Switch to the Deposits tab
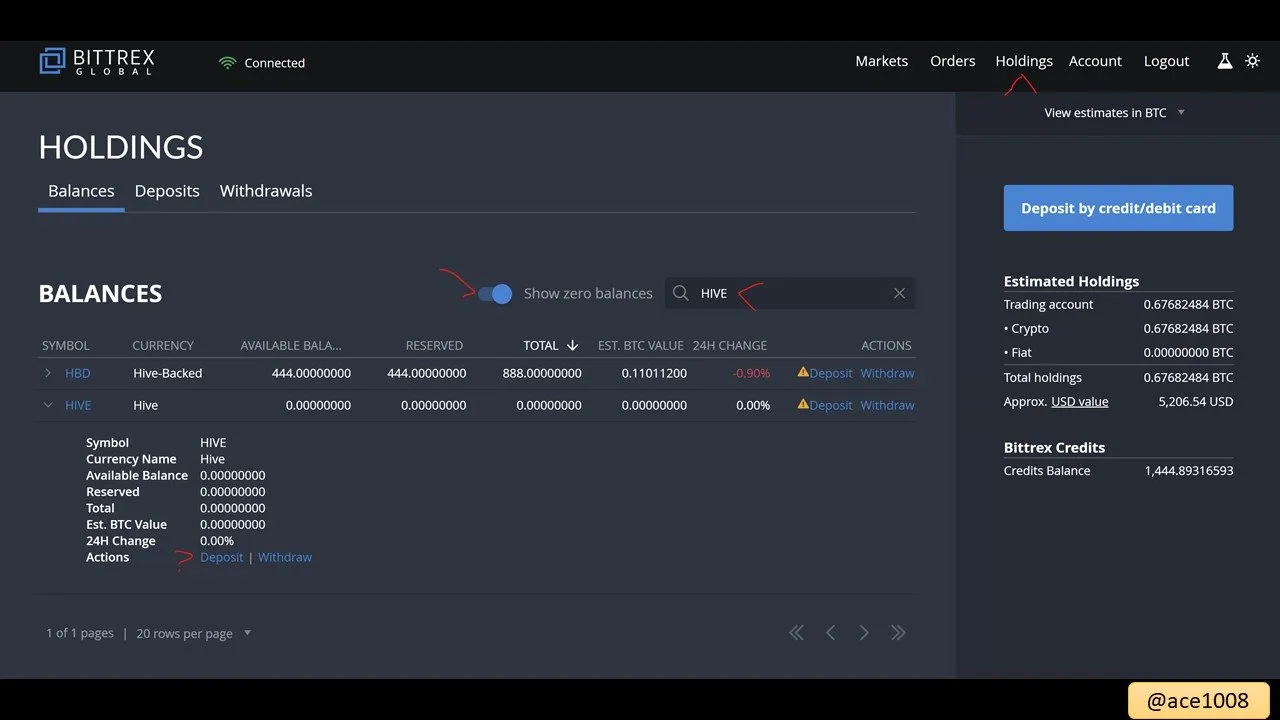The width and height of the screenshot is (1280, 720). click(x=167, y=191)
